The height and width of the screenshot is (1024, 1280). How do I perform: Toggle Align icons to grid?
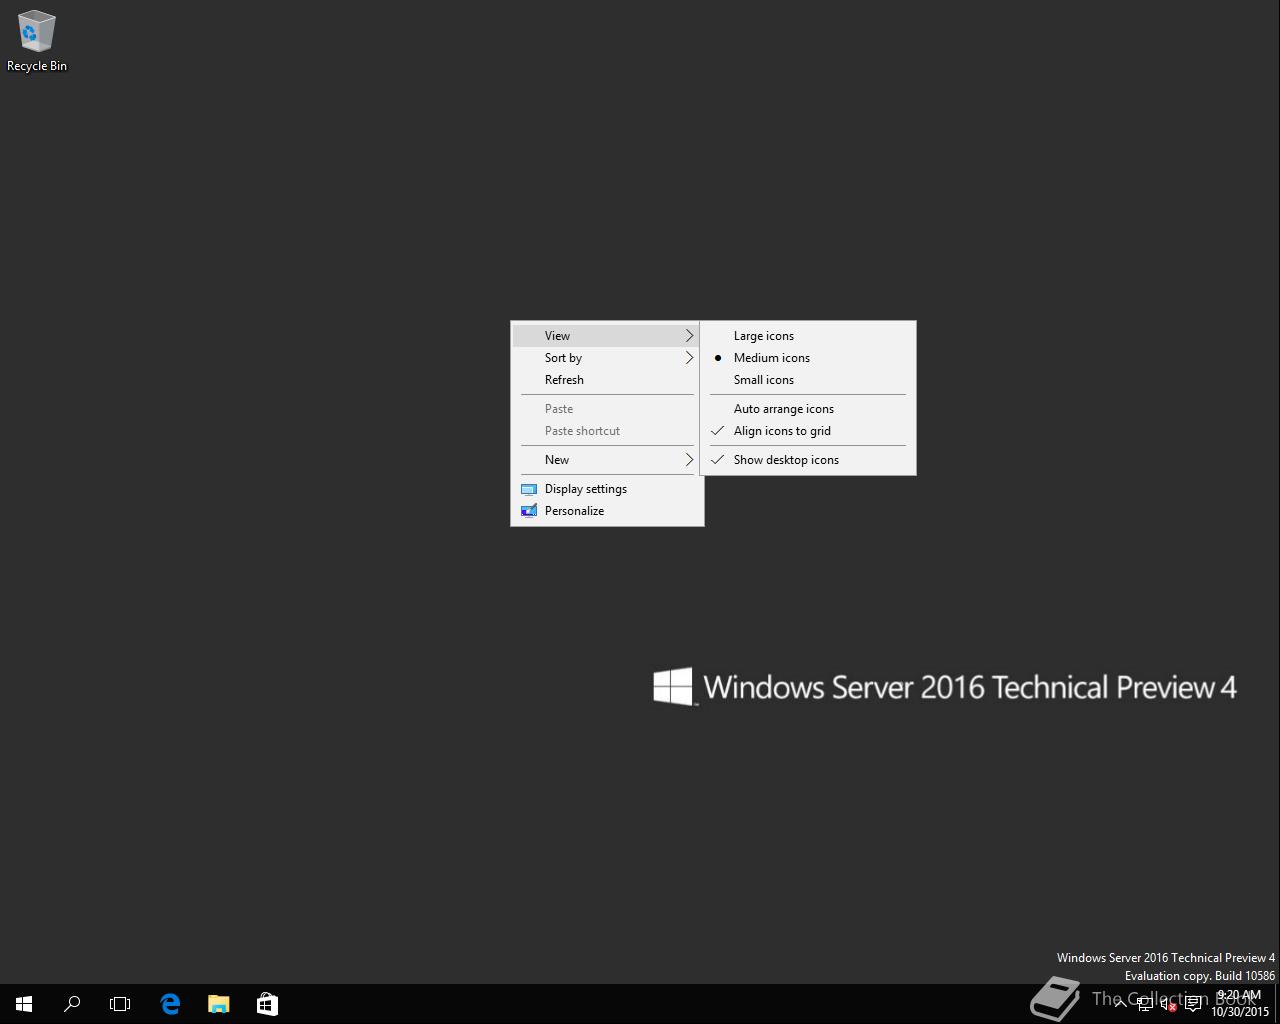[x=808, y=431]
